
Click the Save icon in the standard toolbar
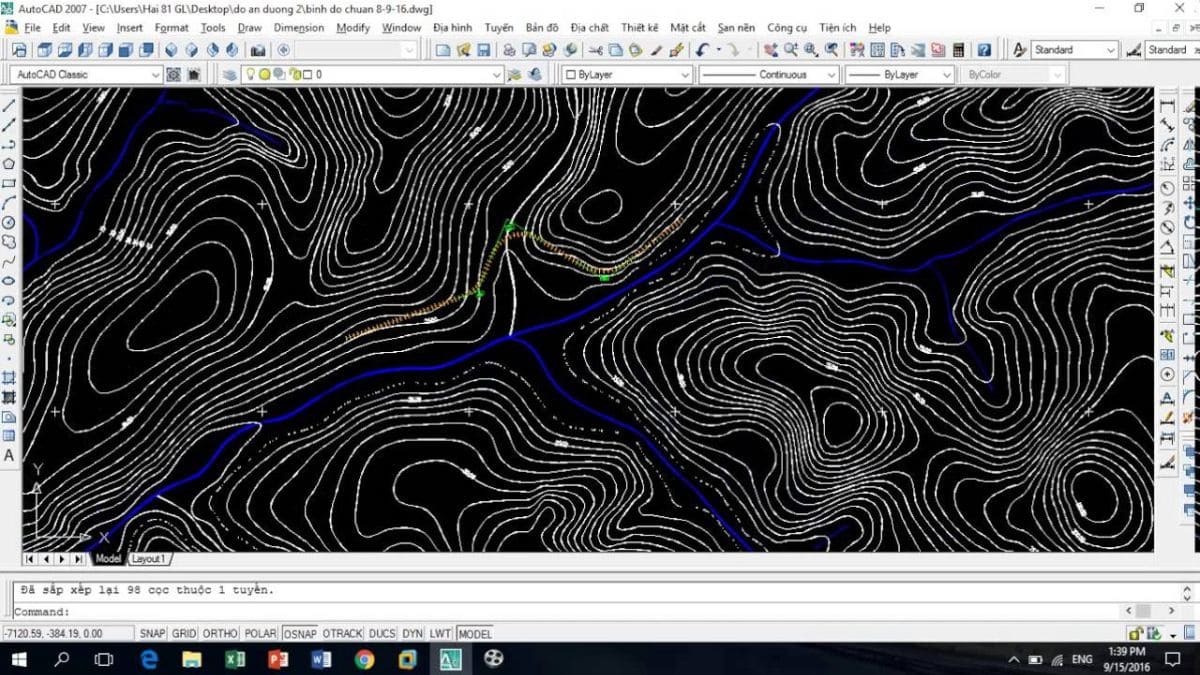tap(483, 50)
